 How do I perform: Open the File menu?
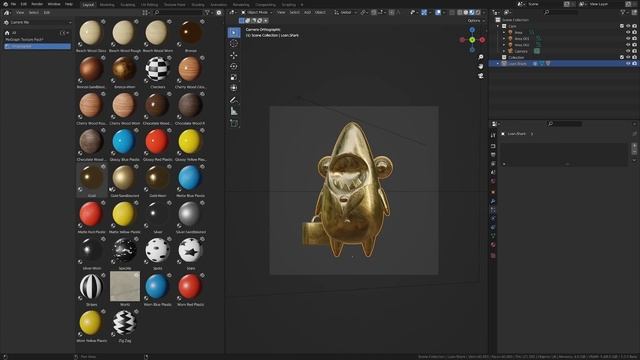pos(13,4)
